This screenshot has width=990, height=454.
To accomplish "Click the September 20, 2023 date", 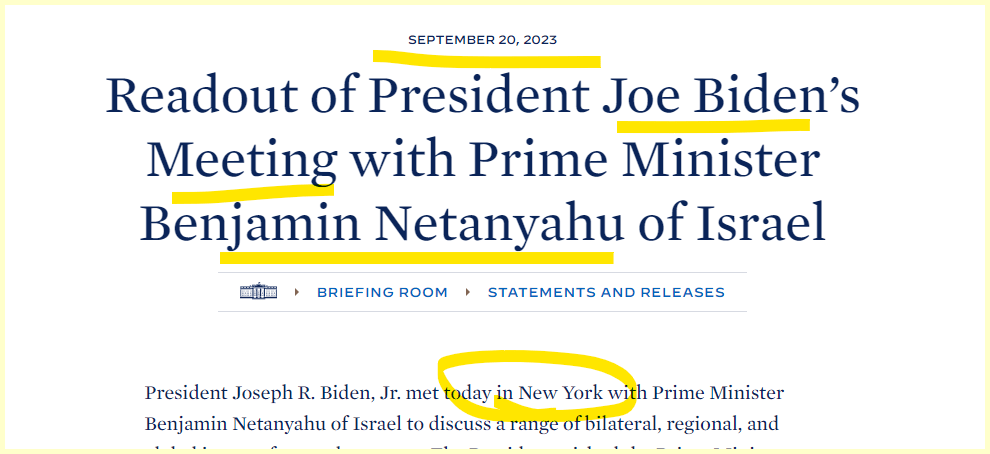I will [x=482, y=40].
